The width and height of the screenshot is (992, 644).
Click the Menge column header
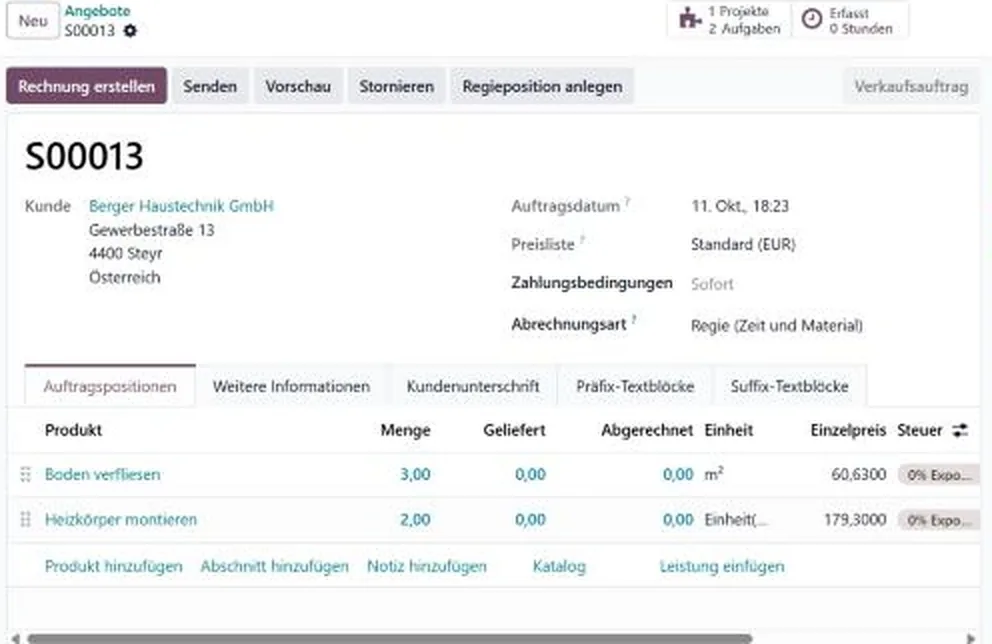[405, 430]
